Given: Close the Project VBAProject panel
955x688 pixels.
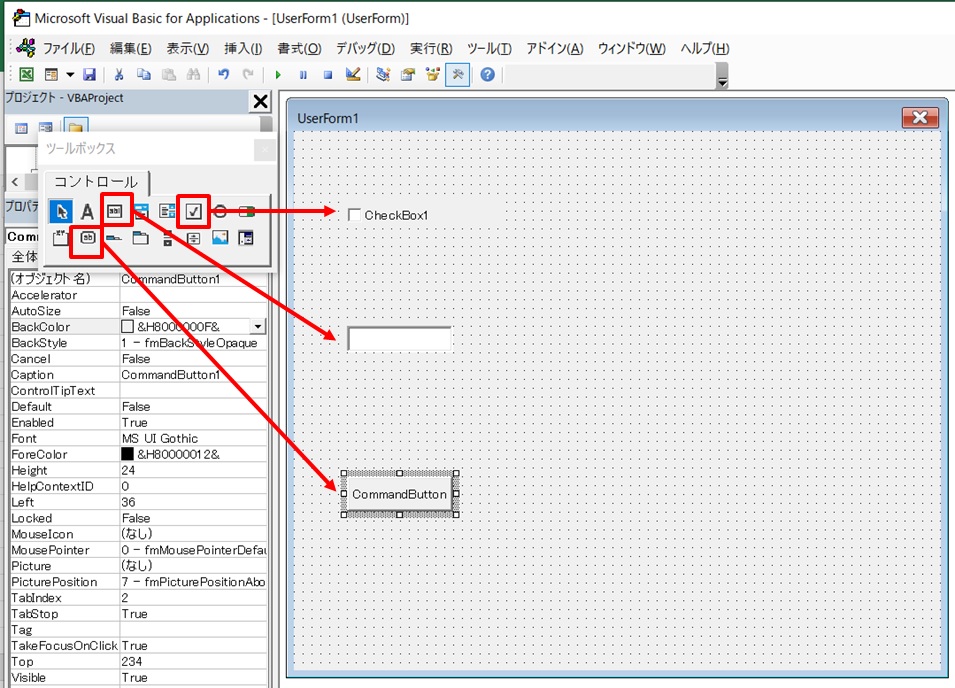Looking at the screenshot, I should pyautogui.click(x=260, y=101).
